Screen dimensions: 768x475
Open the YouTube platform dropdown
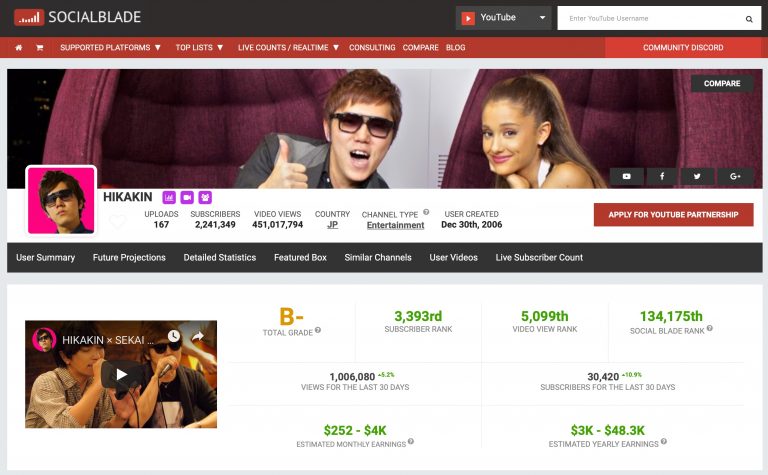pos(503,18)
